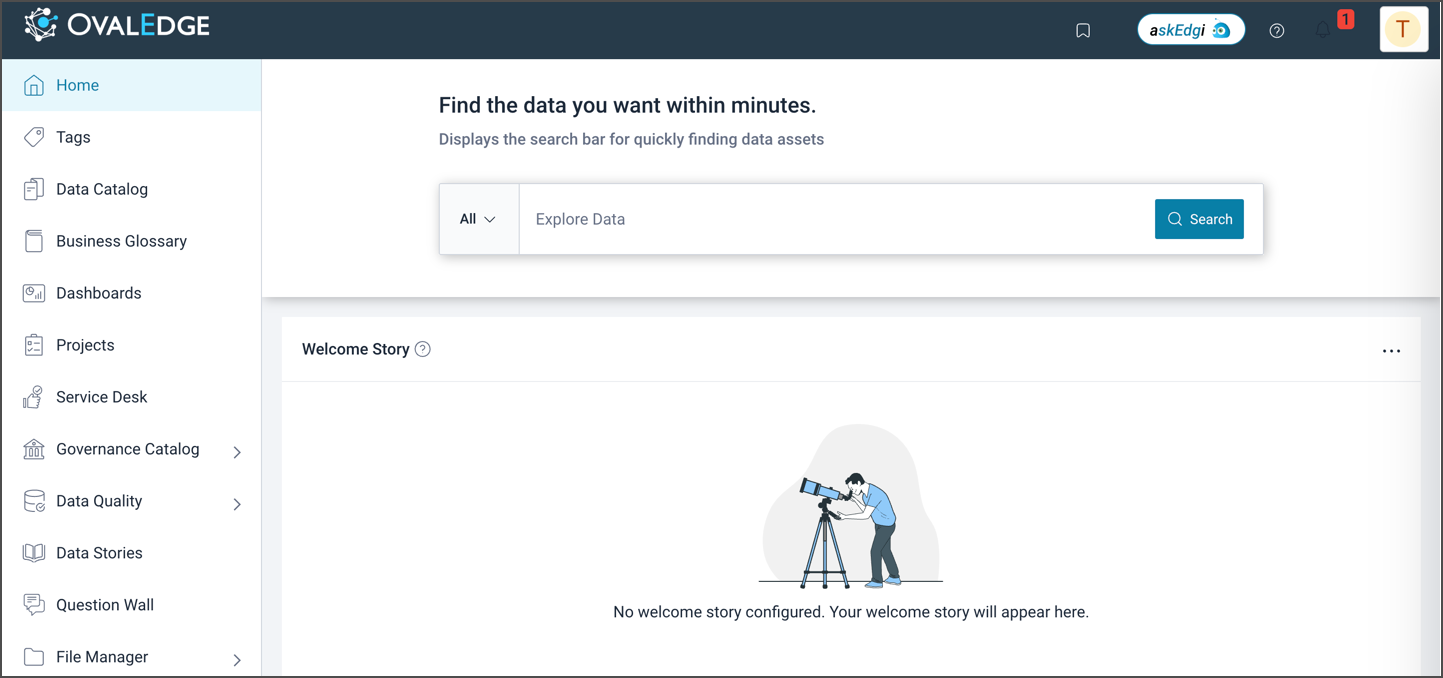Click the help question mark icon in header

1276,31
